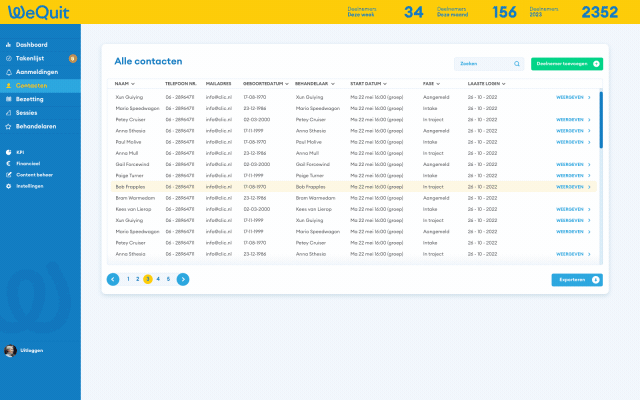
Task: Select the Anna Mull name cell
Action: tap(127, 153)
